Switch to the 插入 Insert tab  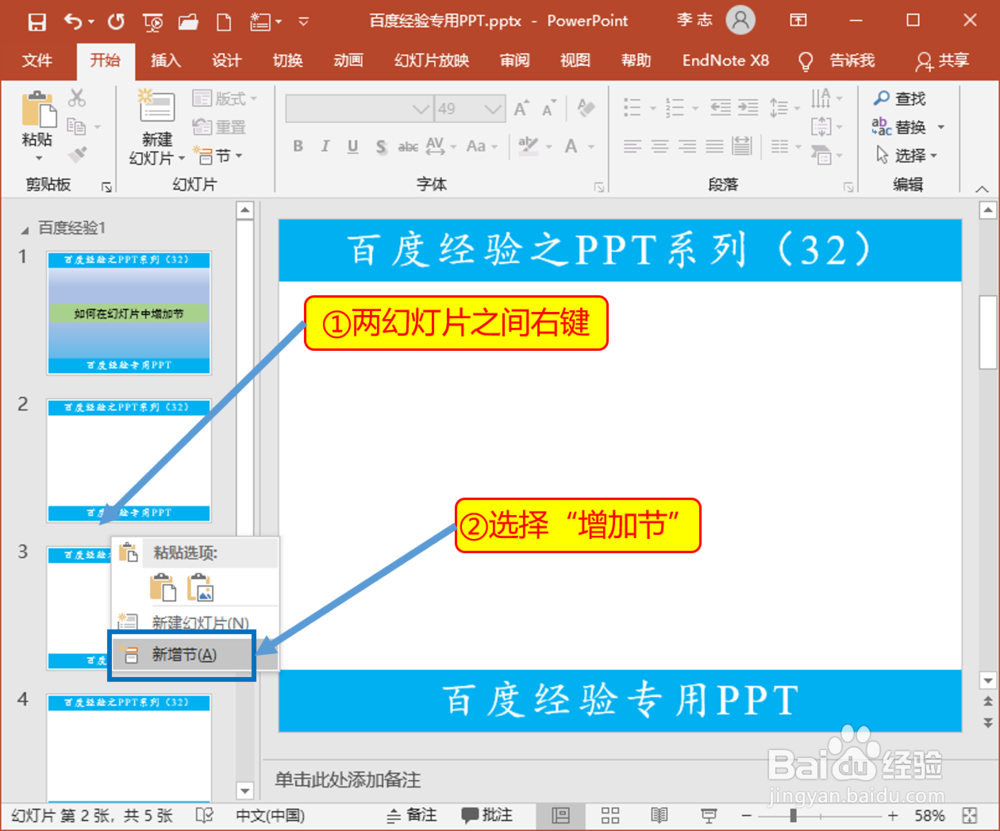(x=166, y=61)
